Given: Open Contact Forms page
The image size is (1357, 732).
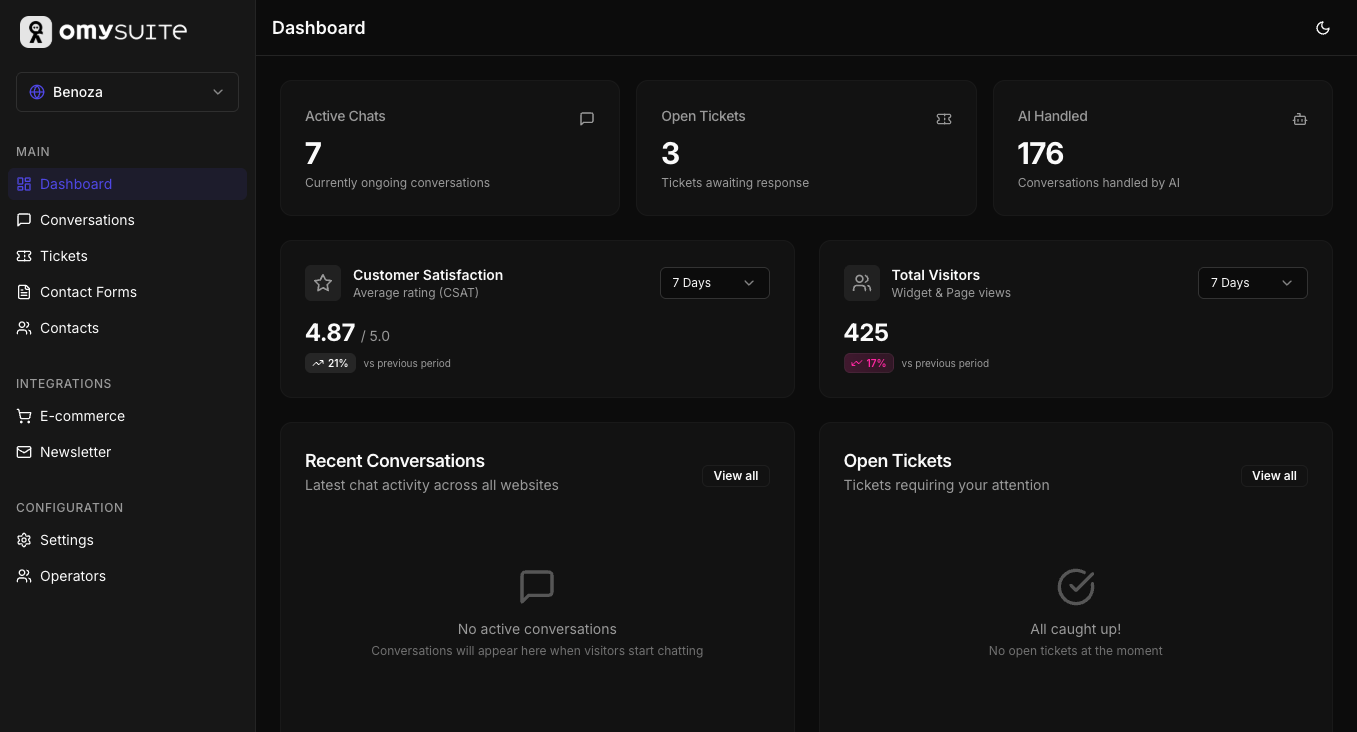Looking at the screenshot, I should coord(88,292).
